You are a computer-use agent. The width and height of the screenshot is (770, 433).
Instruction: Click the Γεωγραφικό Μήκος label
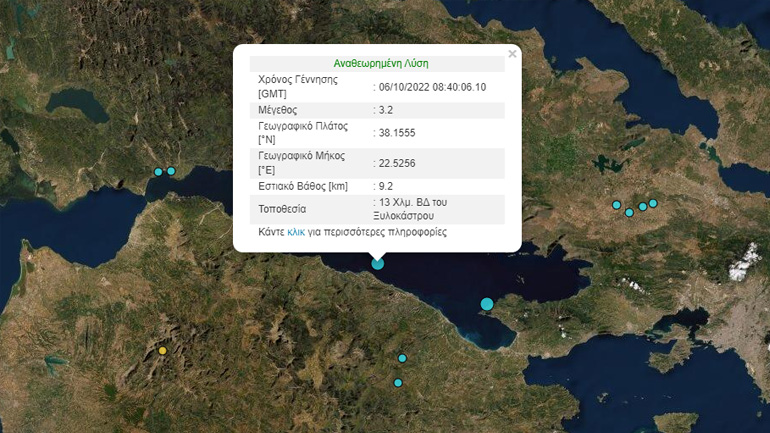(302, 163)
